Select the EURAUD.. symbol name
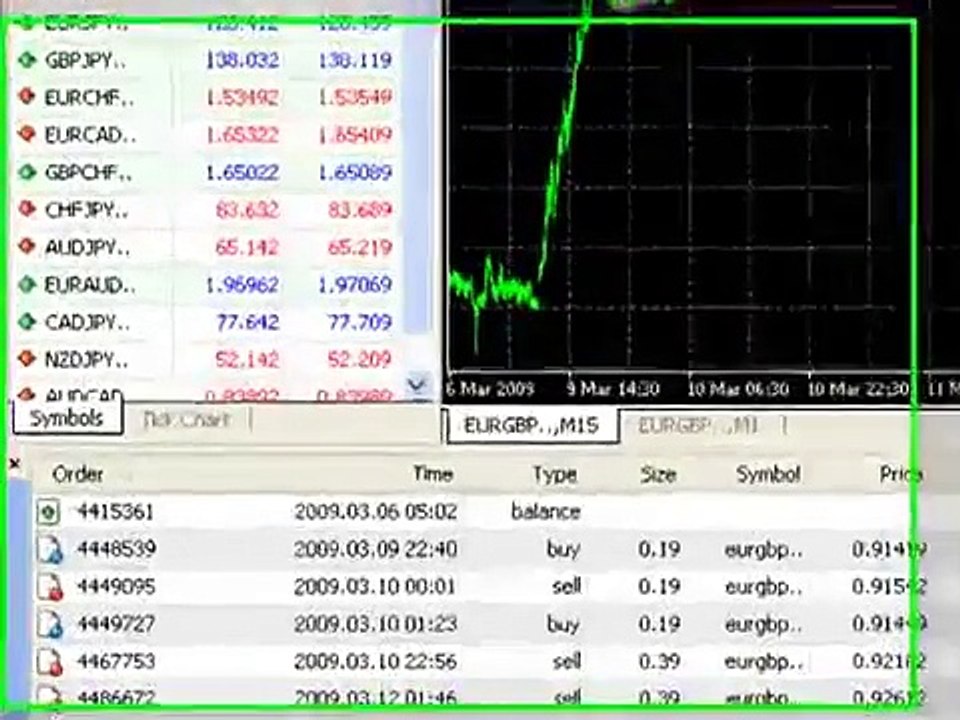 coord(91,285)
